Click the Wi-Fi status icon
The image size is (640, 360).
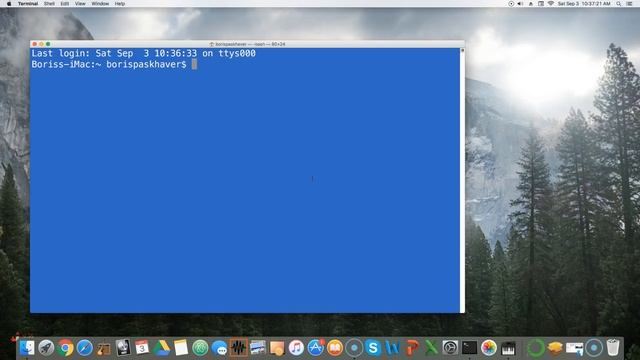[551, 4]
